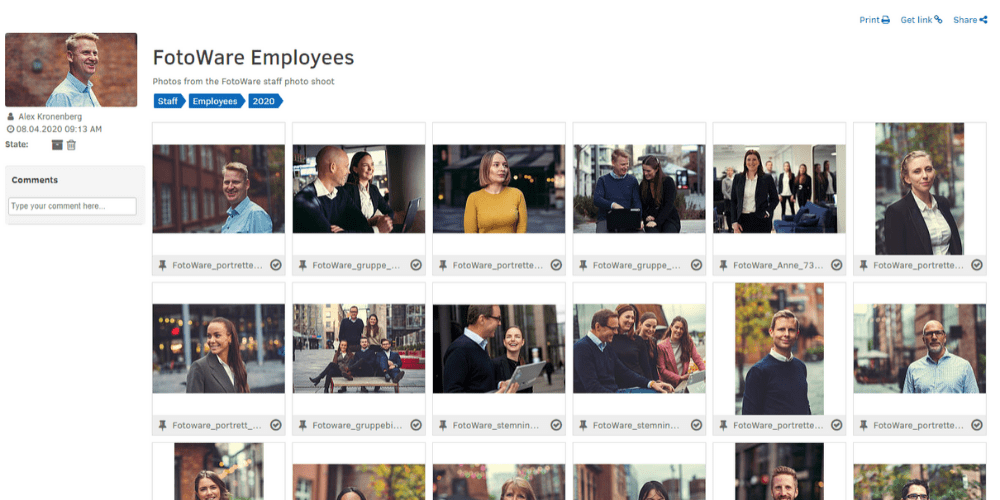This screenshot has height=500, width=1000.
Task: Click the 08.04.2020 09:13 AM timestamp
Action: [x=59, y=129]
